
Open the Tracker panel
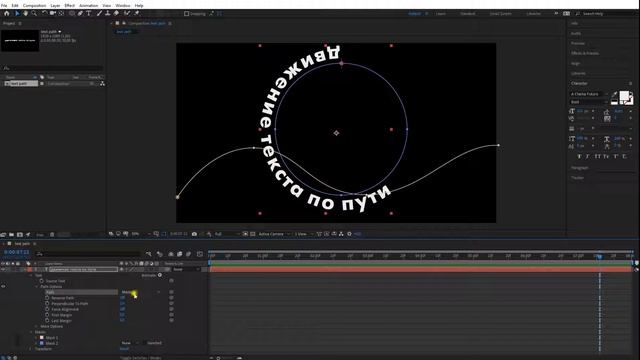click(x=577, y=178)
